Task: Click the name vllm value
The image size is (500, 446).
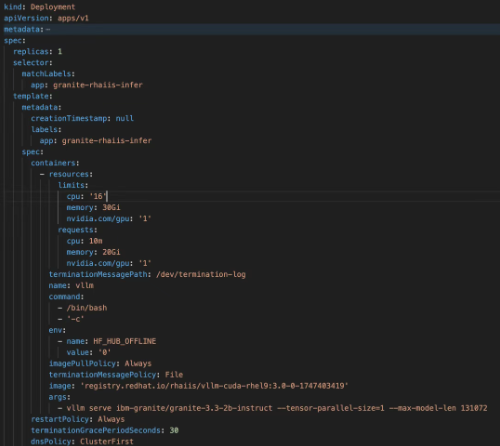Action: tap(85, 285)
